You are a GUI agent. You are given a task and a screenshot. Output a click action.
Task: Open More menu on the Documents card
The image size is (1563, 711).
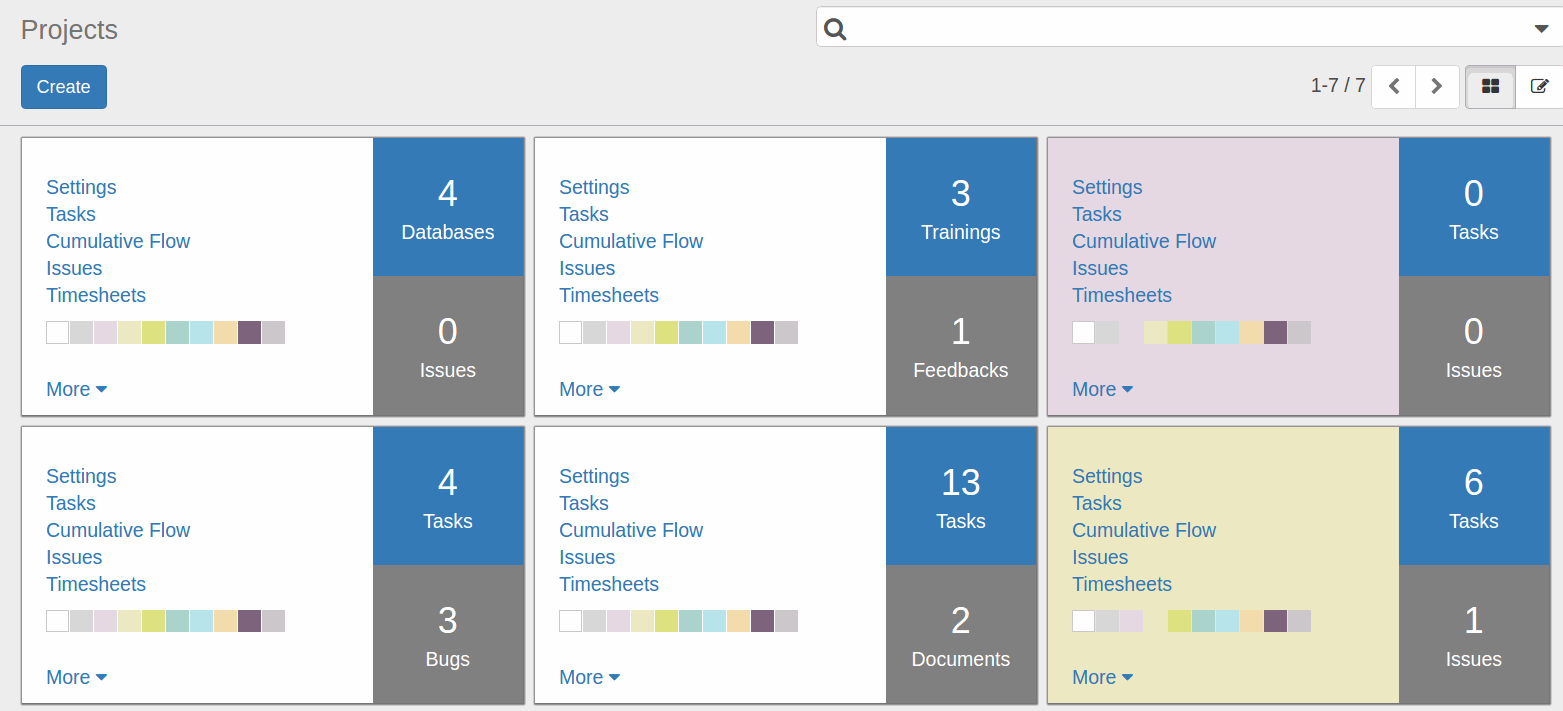(589, 677)
